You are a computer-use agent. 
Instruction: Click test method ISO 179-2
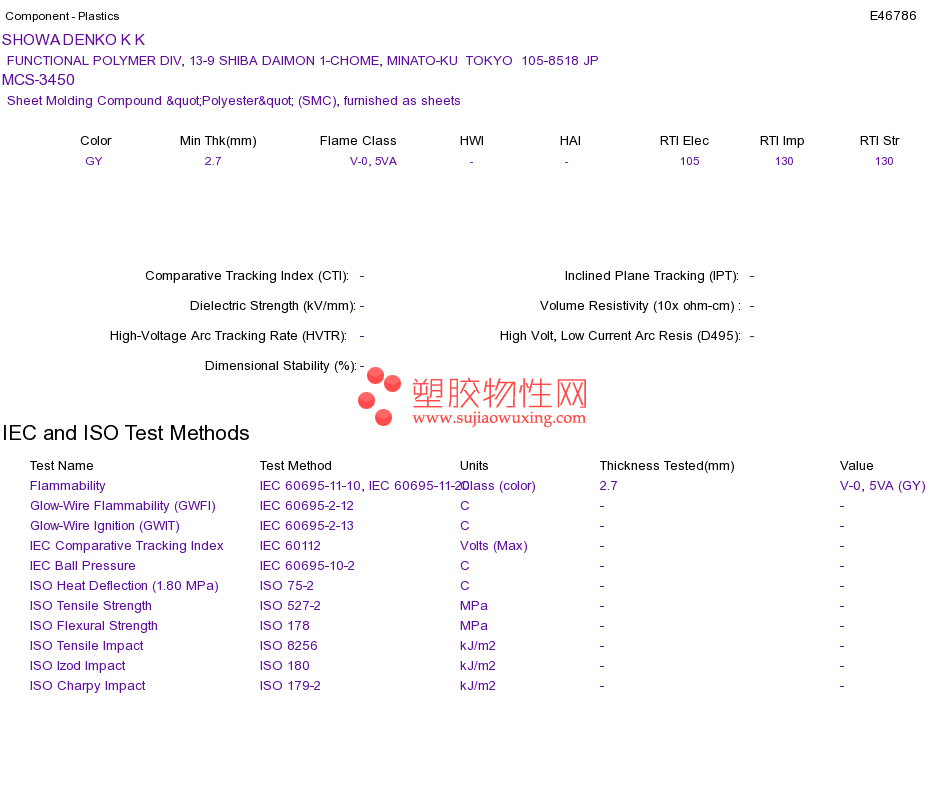[x=290, y=686]
